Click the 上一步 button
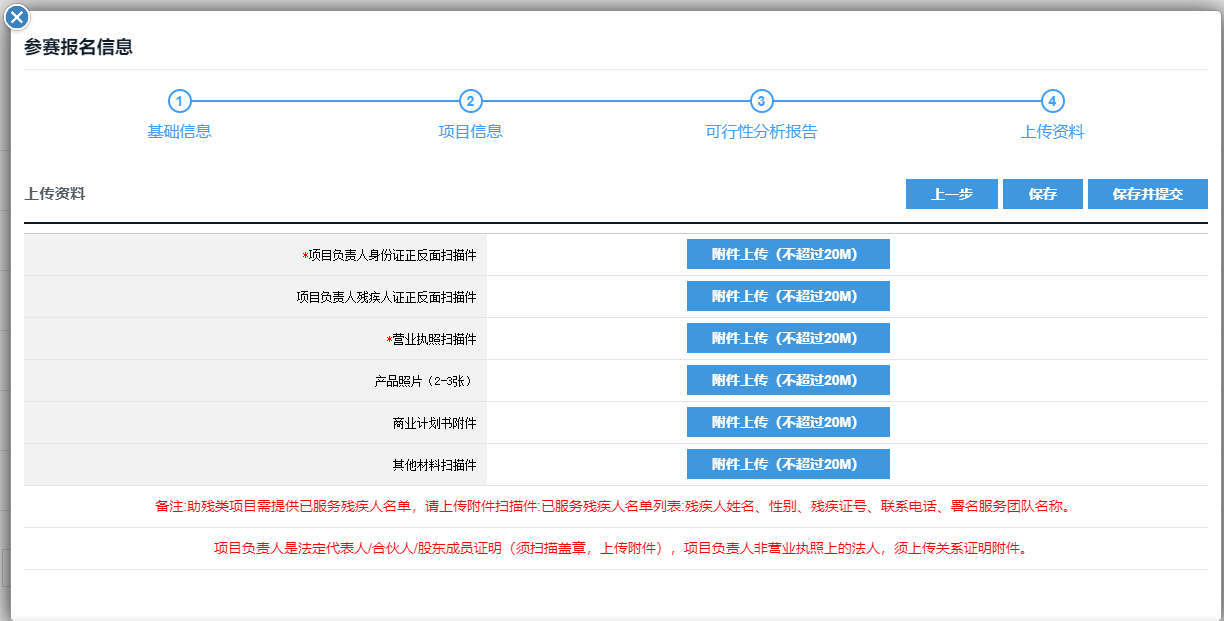 click(952, 194)
